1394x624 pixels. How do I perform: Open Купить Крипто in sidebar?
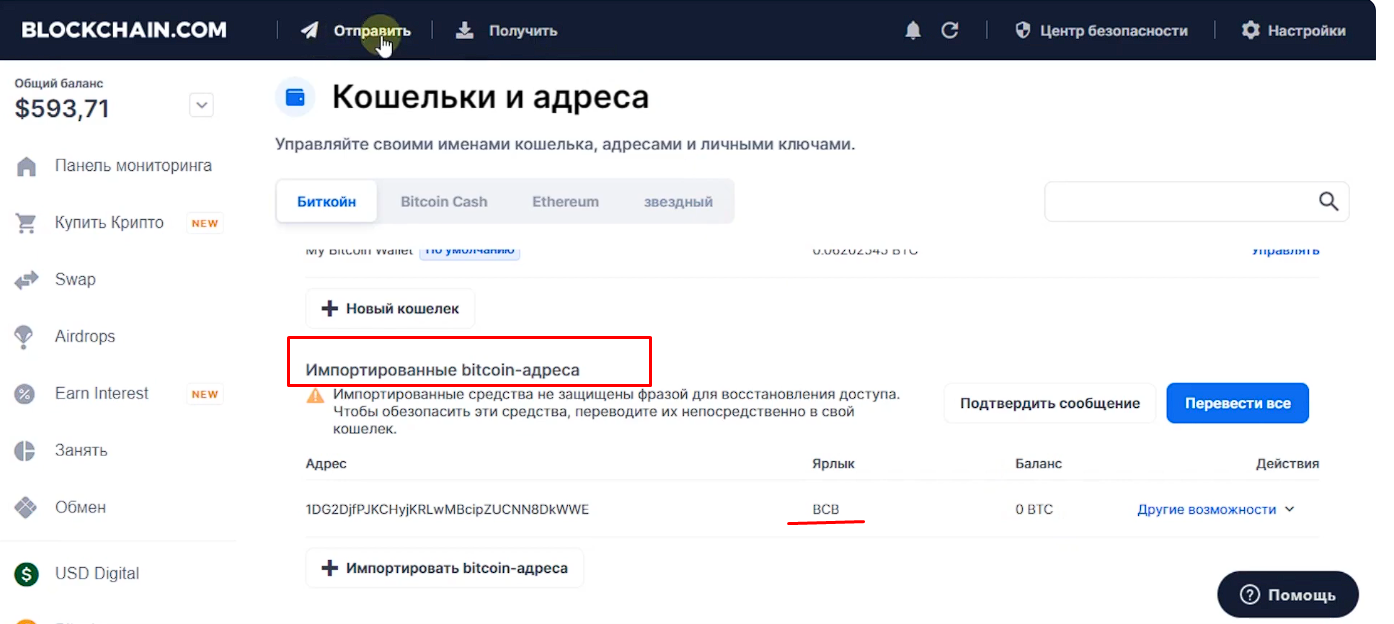click(109, 223)
